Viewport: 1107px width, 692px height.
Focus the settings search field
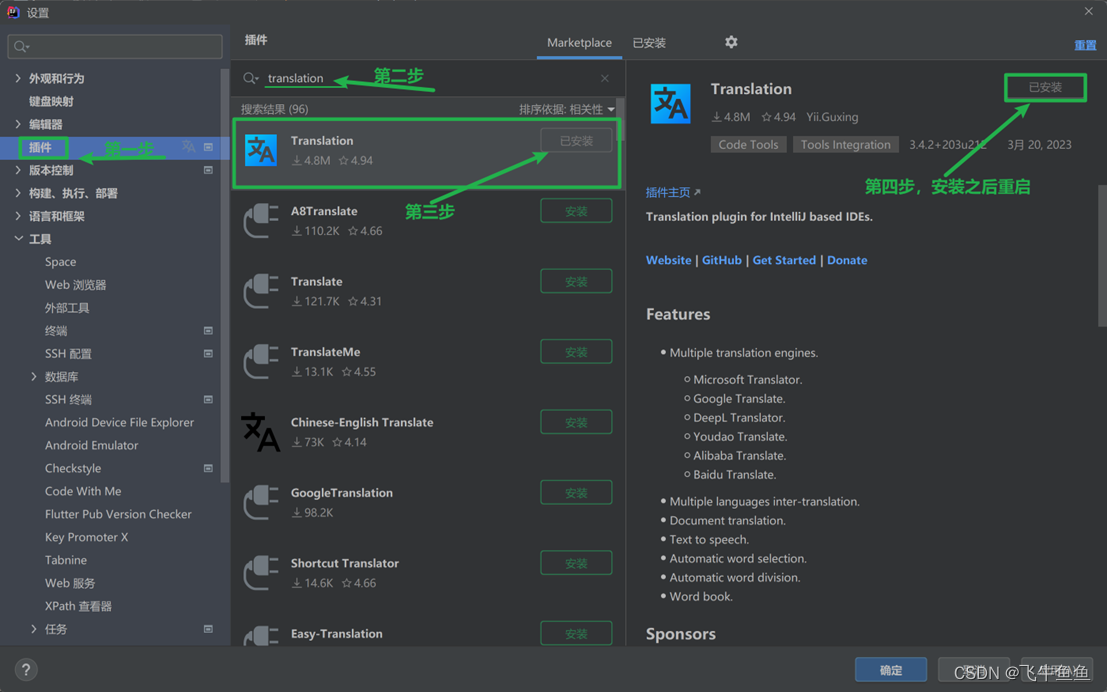point(115,47)
